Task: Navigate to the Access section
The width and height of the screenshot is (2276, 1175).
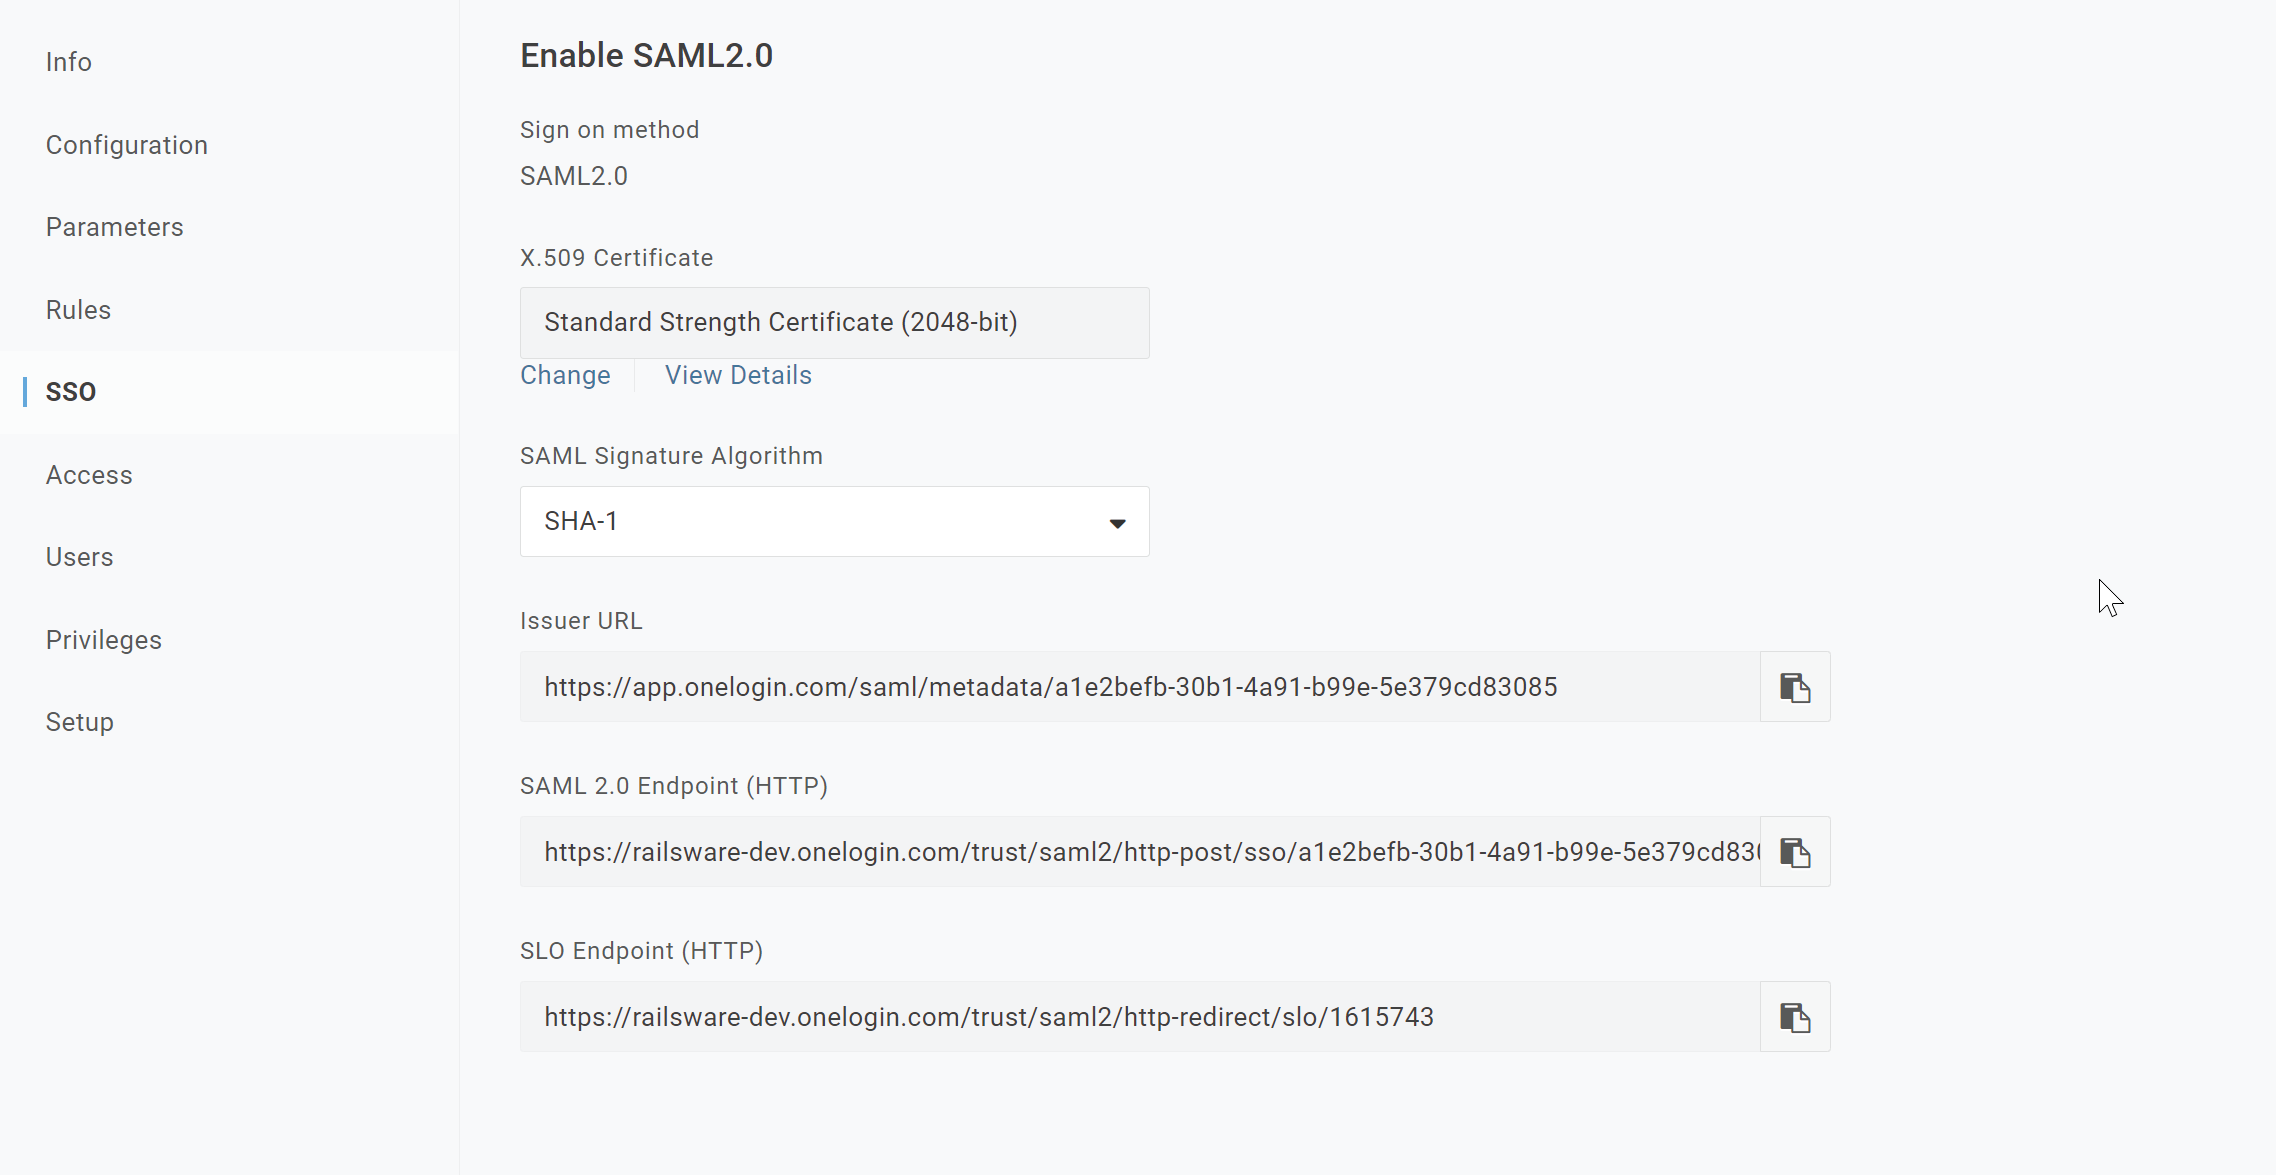Action: click(89, 475)
